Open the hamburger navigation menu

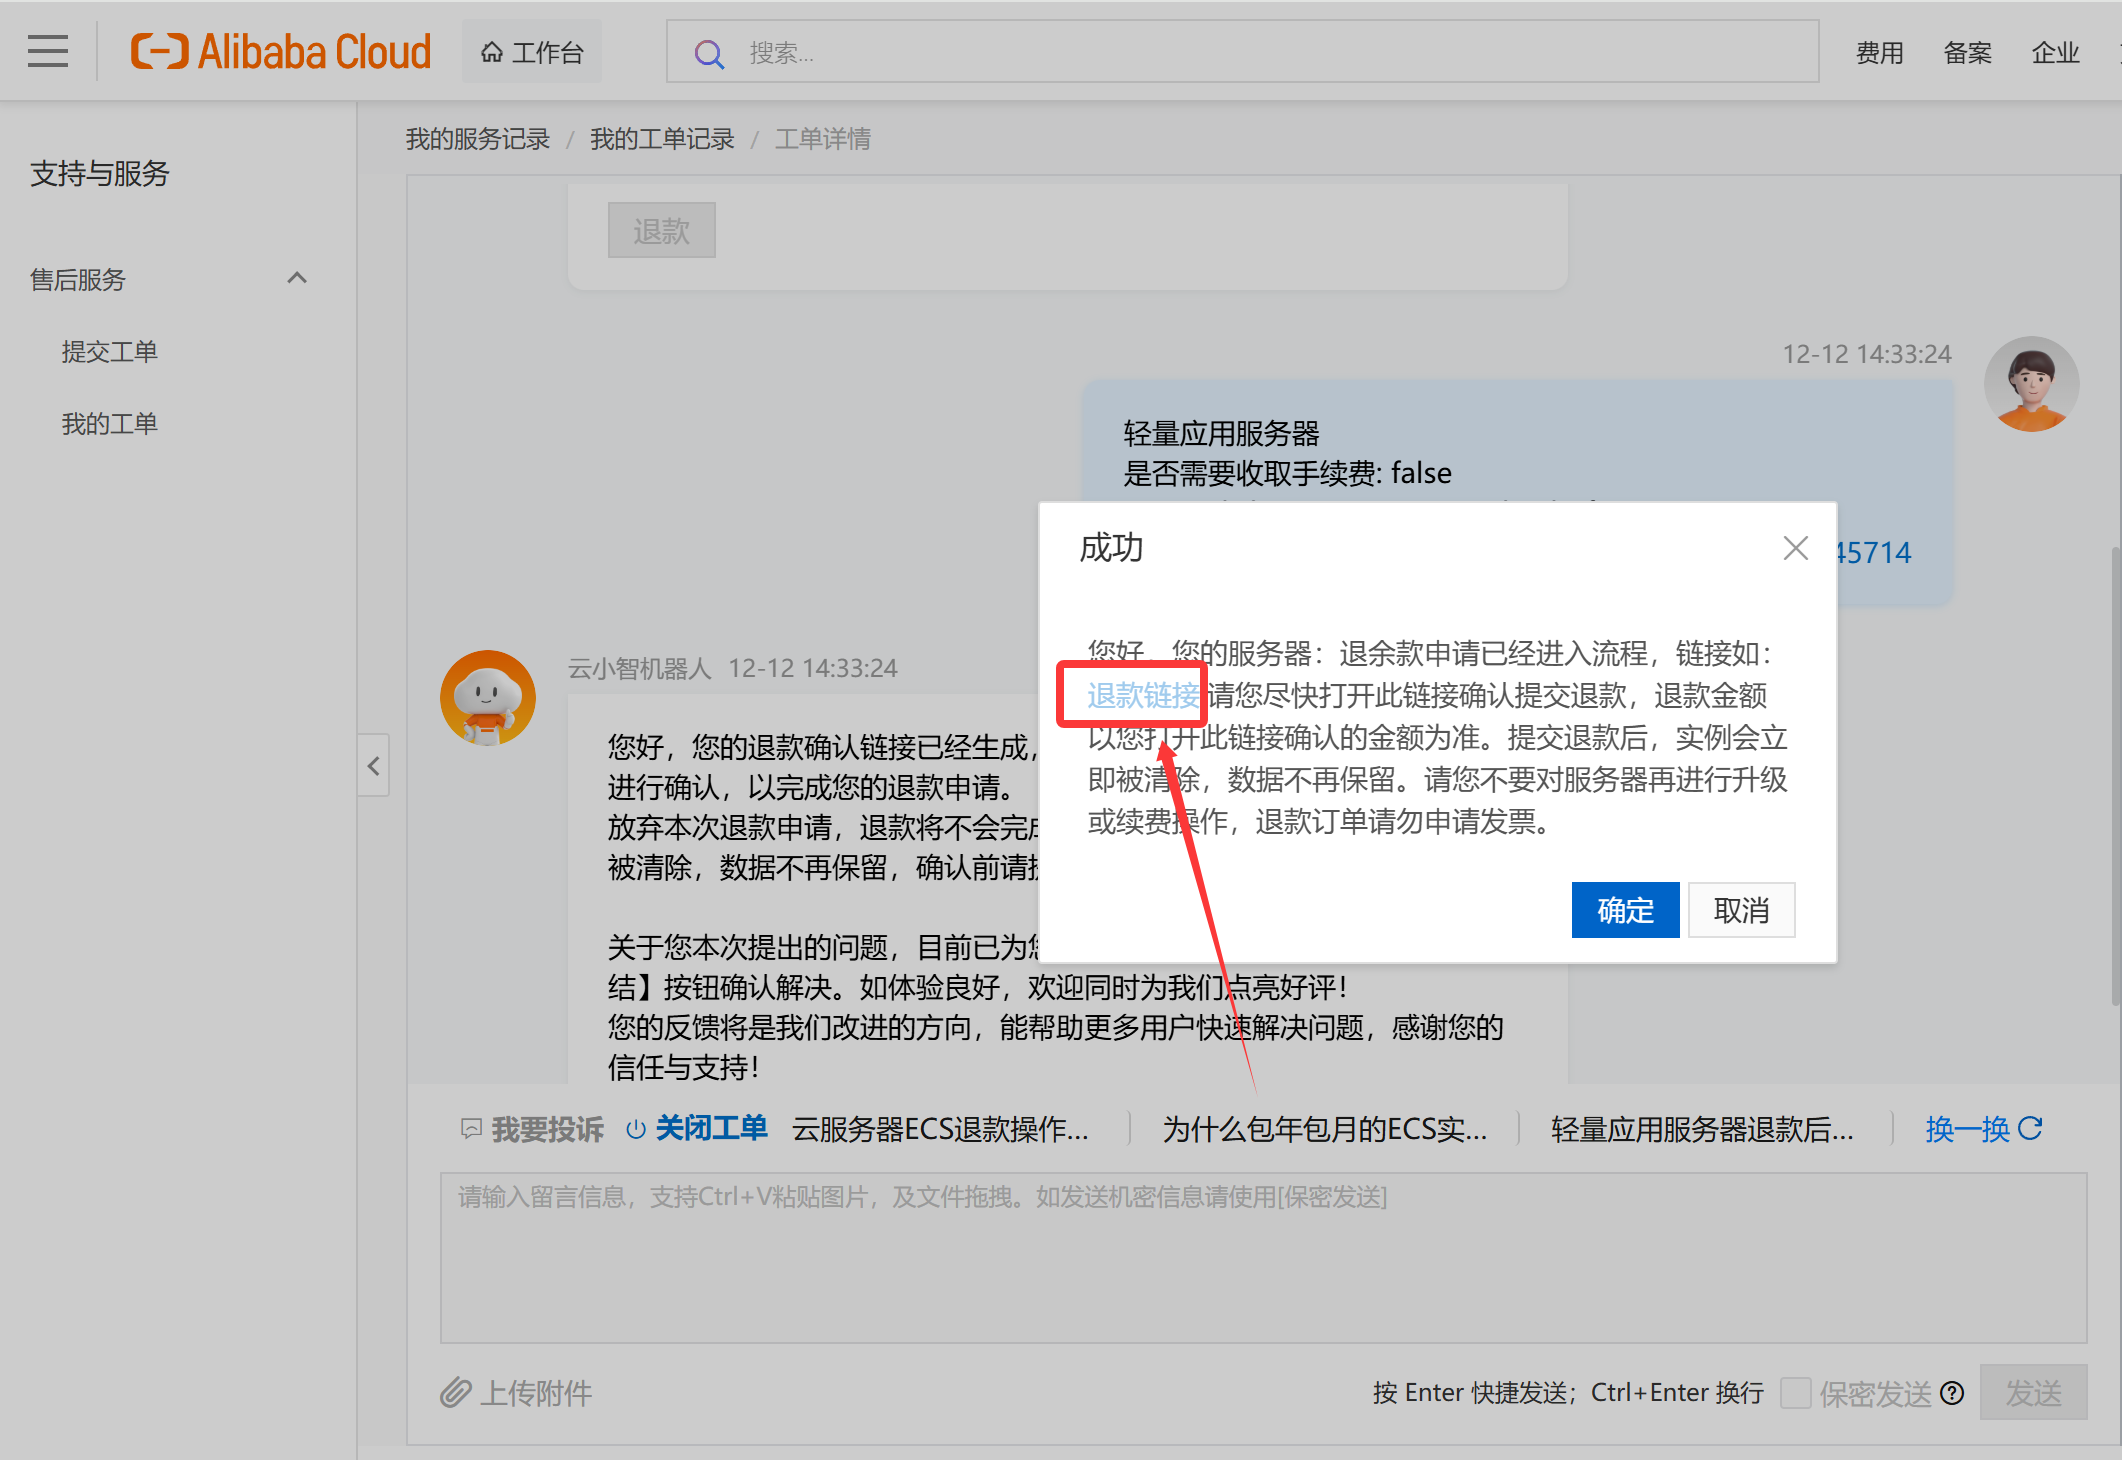tap(48, 51)
